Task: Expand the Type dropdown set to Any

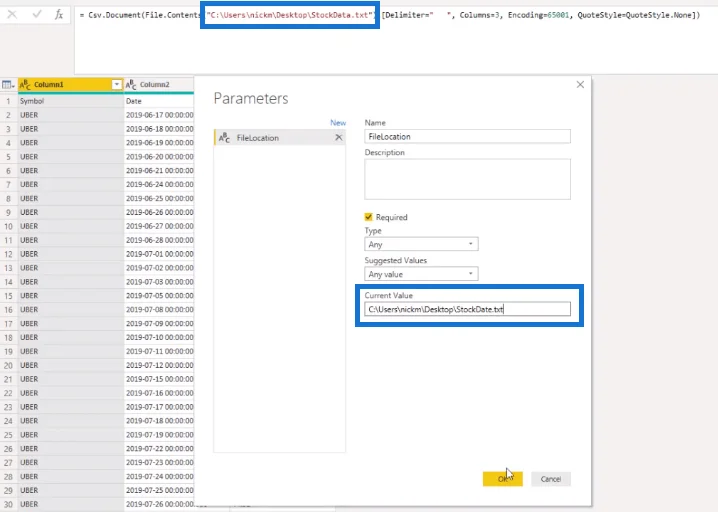Action: pos(421,244)
